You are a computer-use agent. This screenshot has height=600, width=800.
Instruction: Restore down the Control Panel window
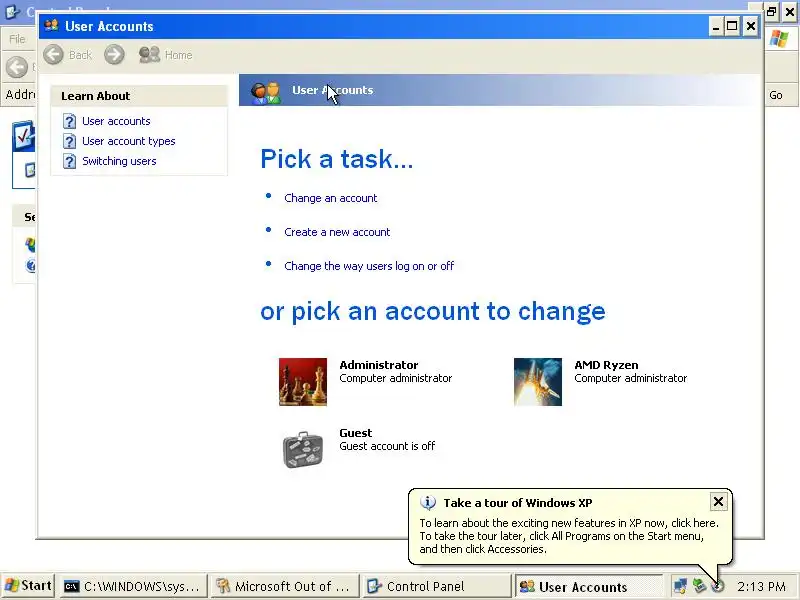772,11
